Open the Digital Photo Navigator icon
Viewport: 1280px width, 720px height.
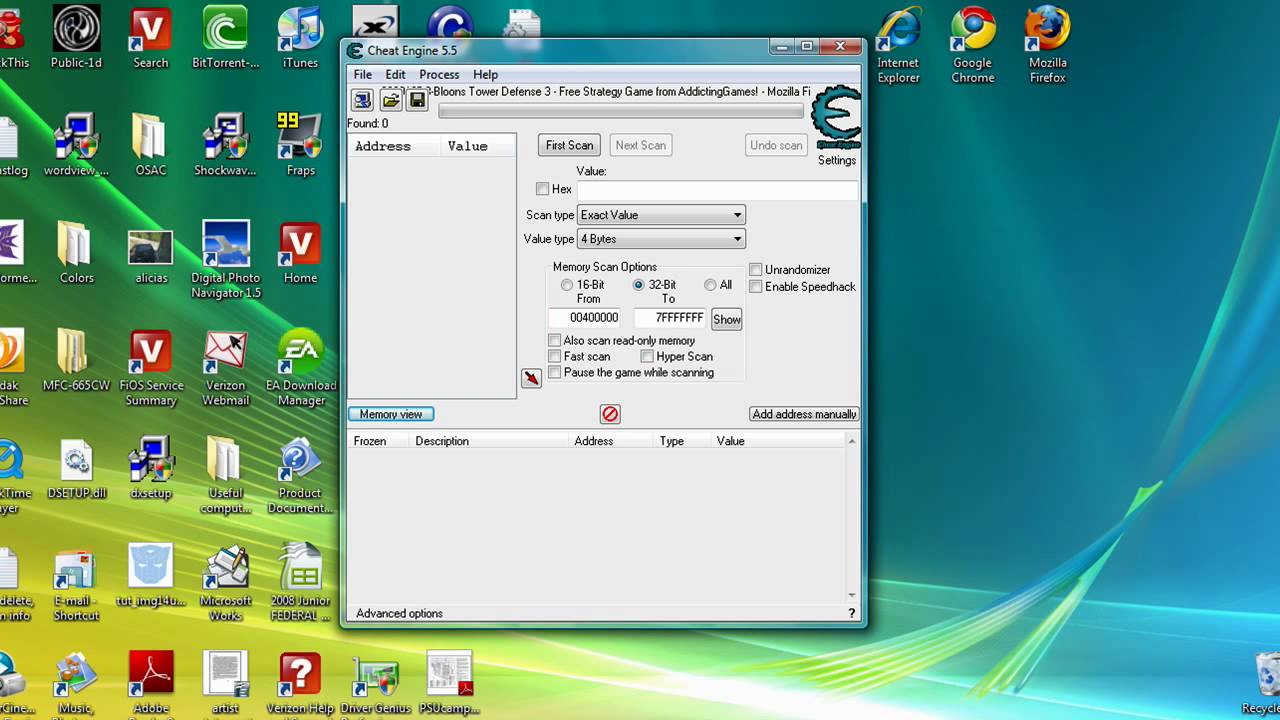(x=225, y=260)
